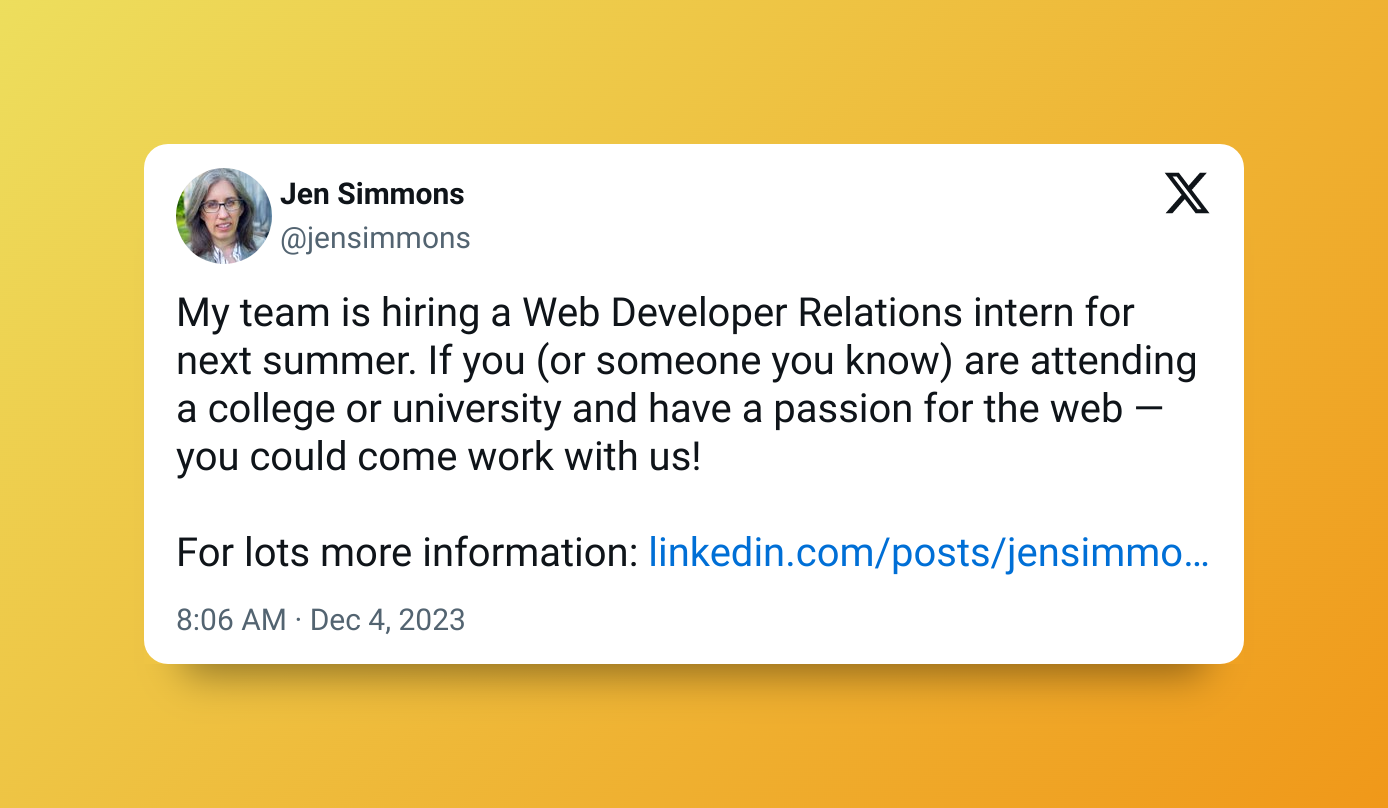Click the phrase 'Web Developer Relations'
Screen dimensions: 1388x808
pyautogui.click(x=741, y=313)
